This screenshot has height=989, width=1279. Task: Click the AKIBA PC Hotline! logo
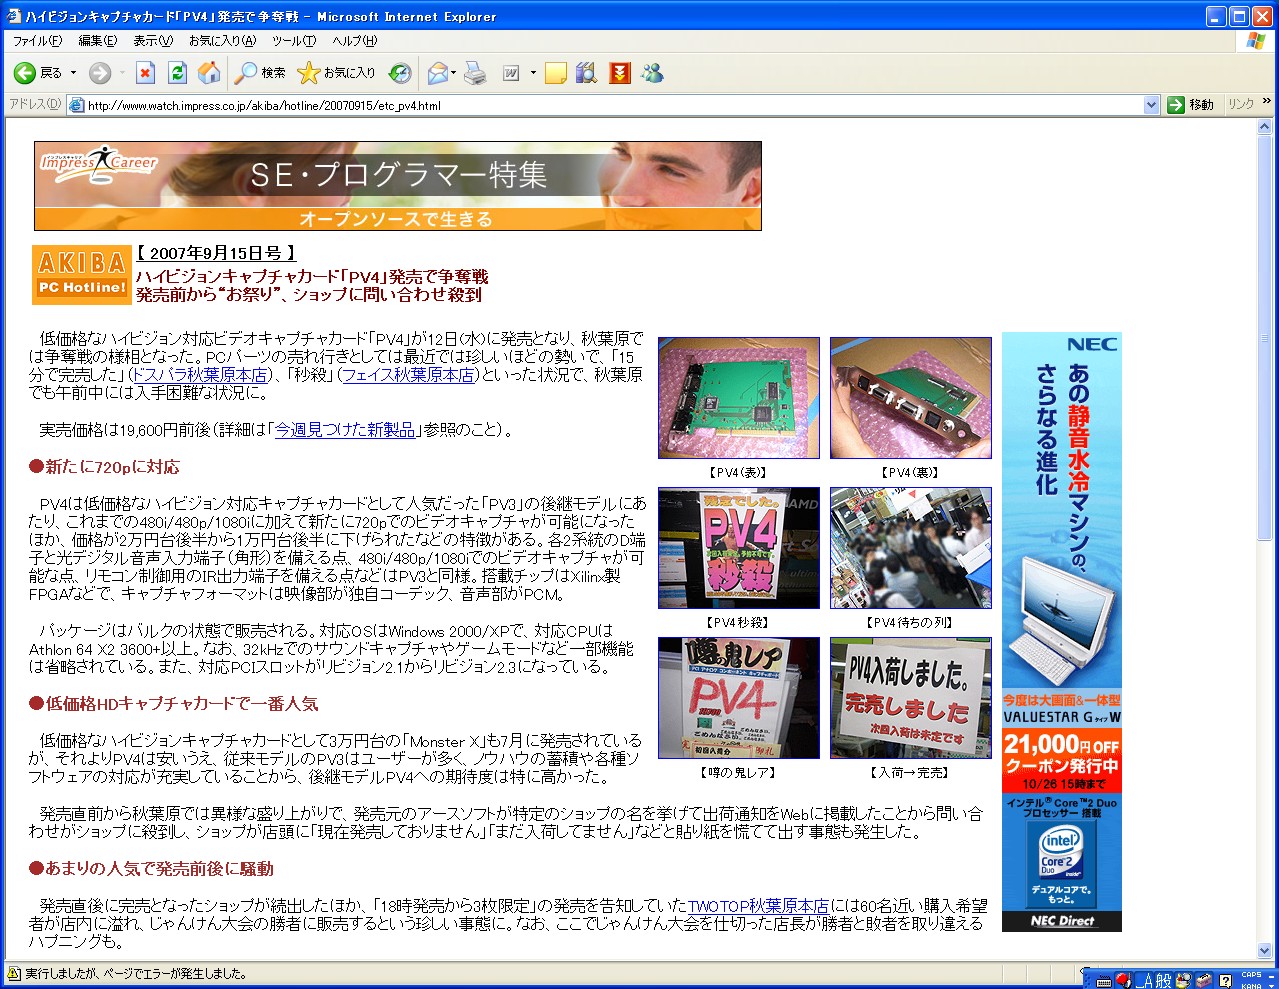click(x=82, y=275)
